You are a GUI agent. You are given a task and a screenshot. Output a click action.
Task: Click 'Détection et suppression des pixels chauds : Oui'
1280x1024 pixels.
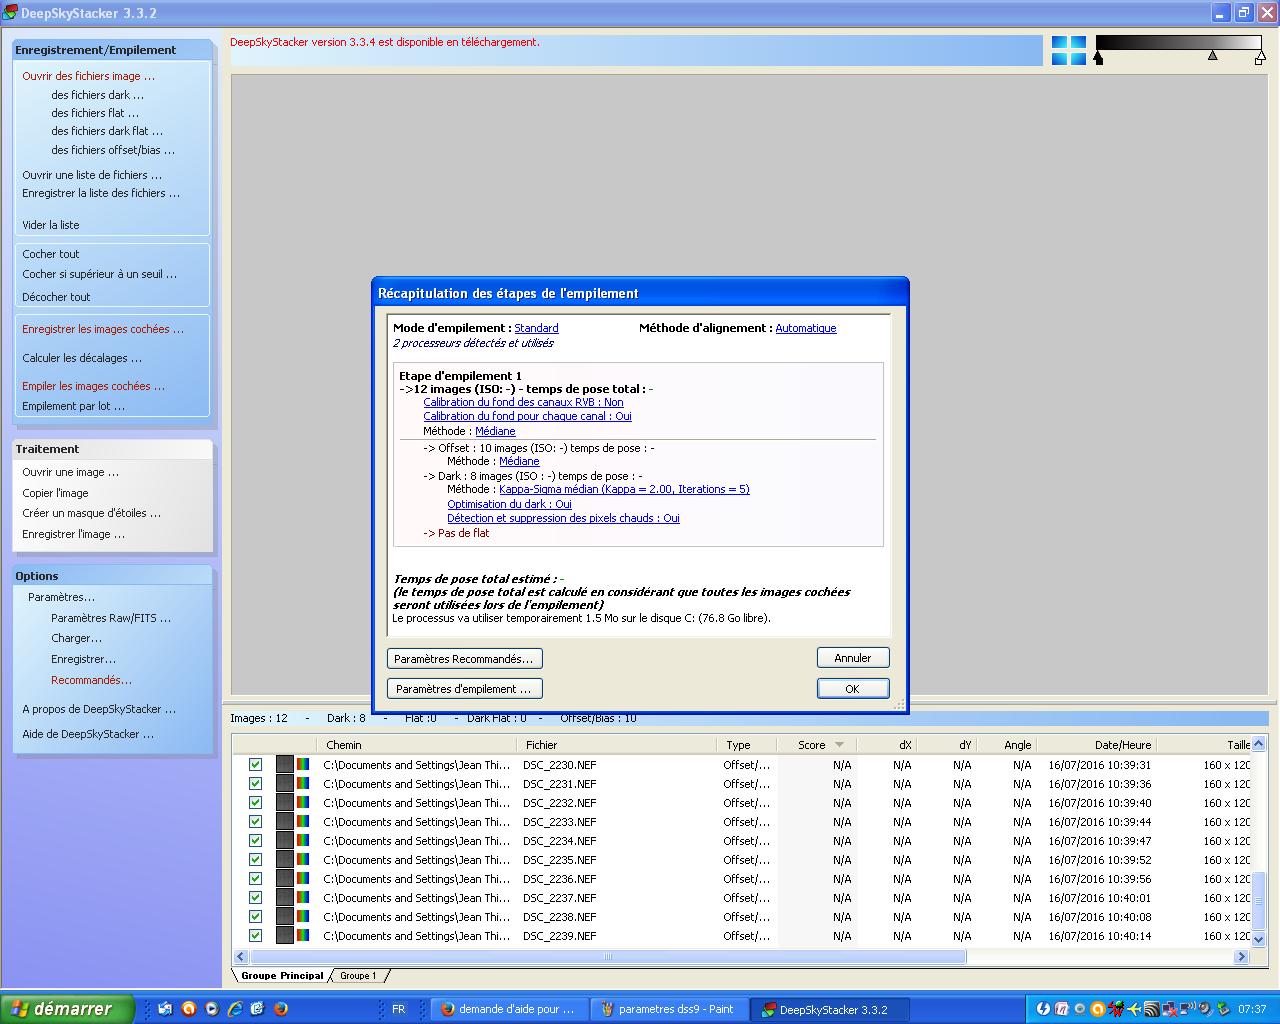tap(563, 518)
